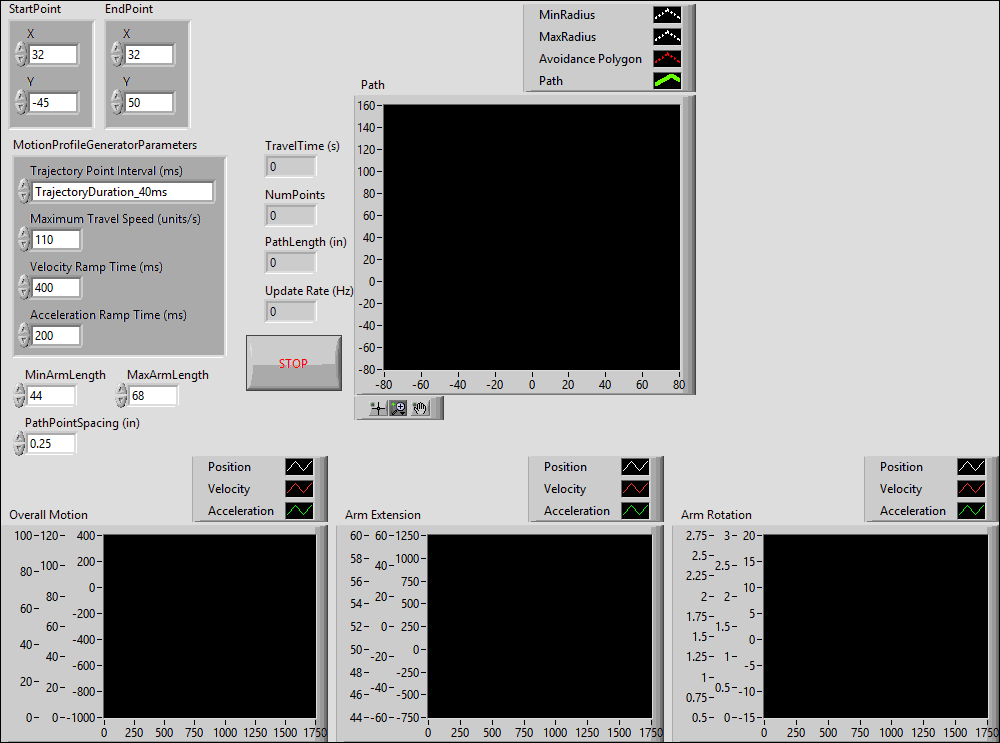This screenshot has height=743, width=1000.
Task: Click the Position legend icon above Overall Motion chart
Action: tap(297, 466)
